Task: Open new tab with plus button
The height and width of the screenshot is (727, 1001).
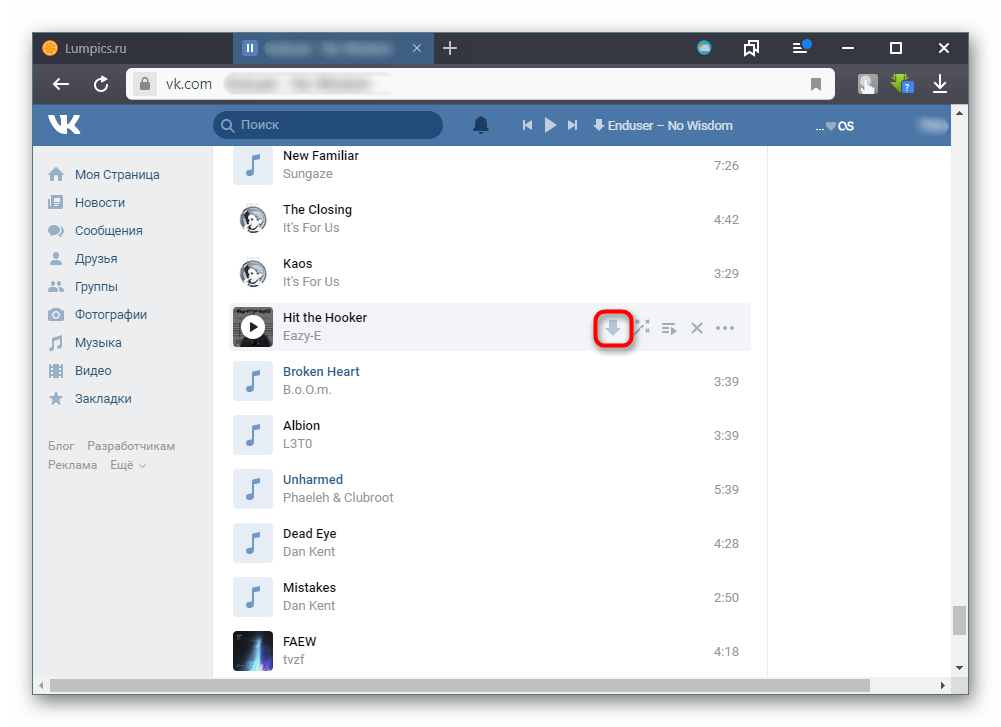Action: 450,48
